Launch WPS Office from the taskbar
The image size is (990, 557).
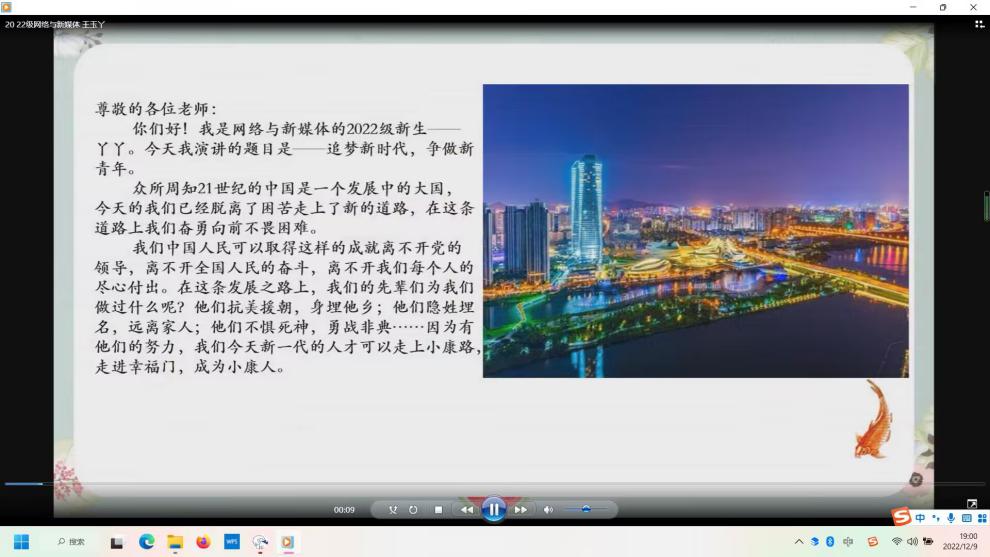(232, 542)
